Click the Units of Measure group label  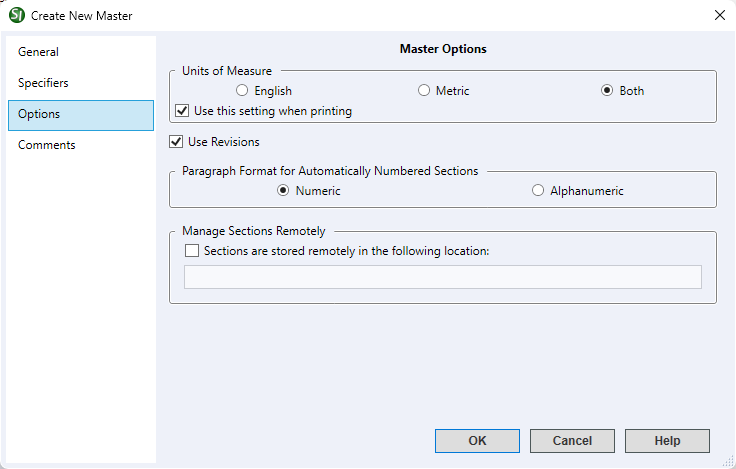click(x=227, y=71)
